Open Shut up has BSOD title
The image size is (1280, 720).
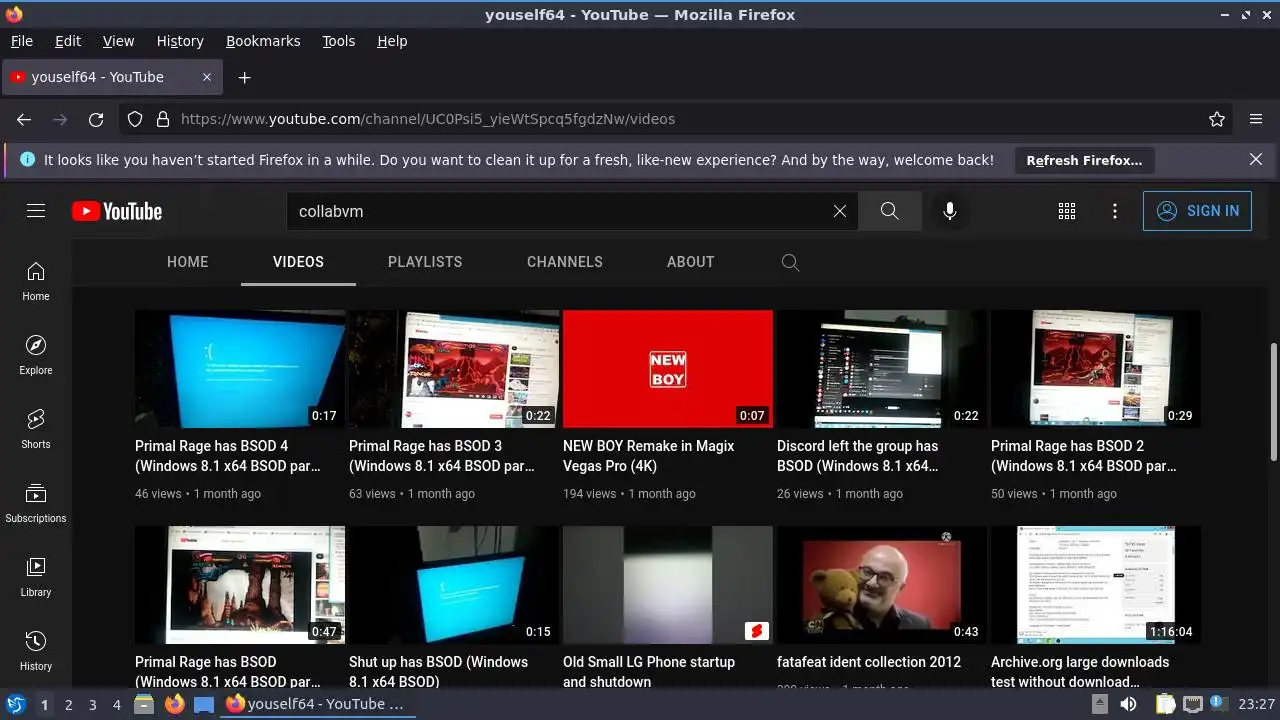(x=438, y=672)
